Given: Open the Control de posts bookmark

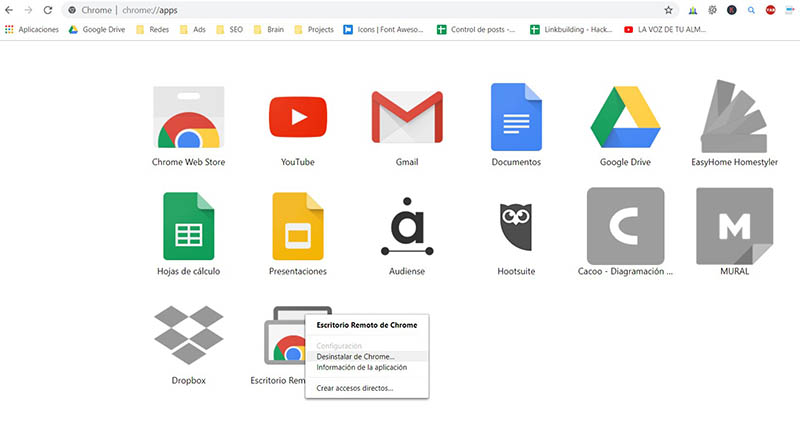Looking at the screenshot, I should point(476,30).
